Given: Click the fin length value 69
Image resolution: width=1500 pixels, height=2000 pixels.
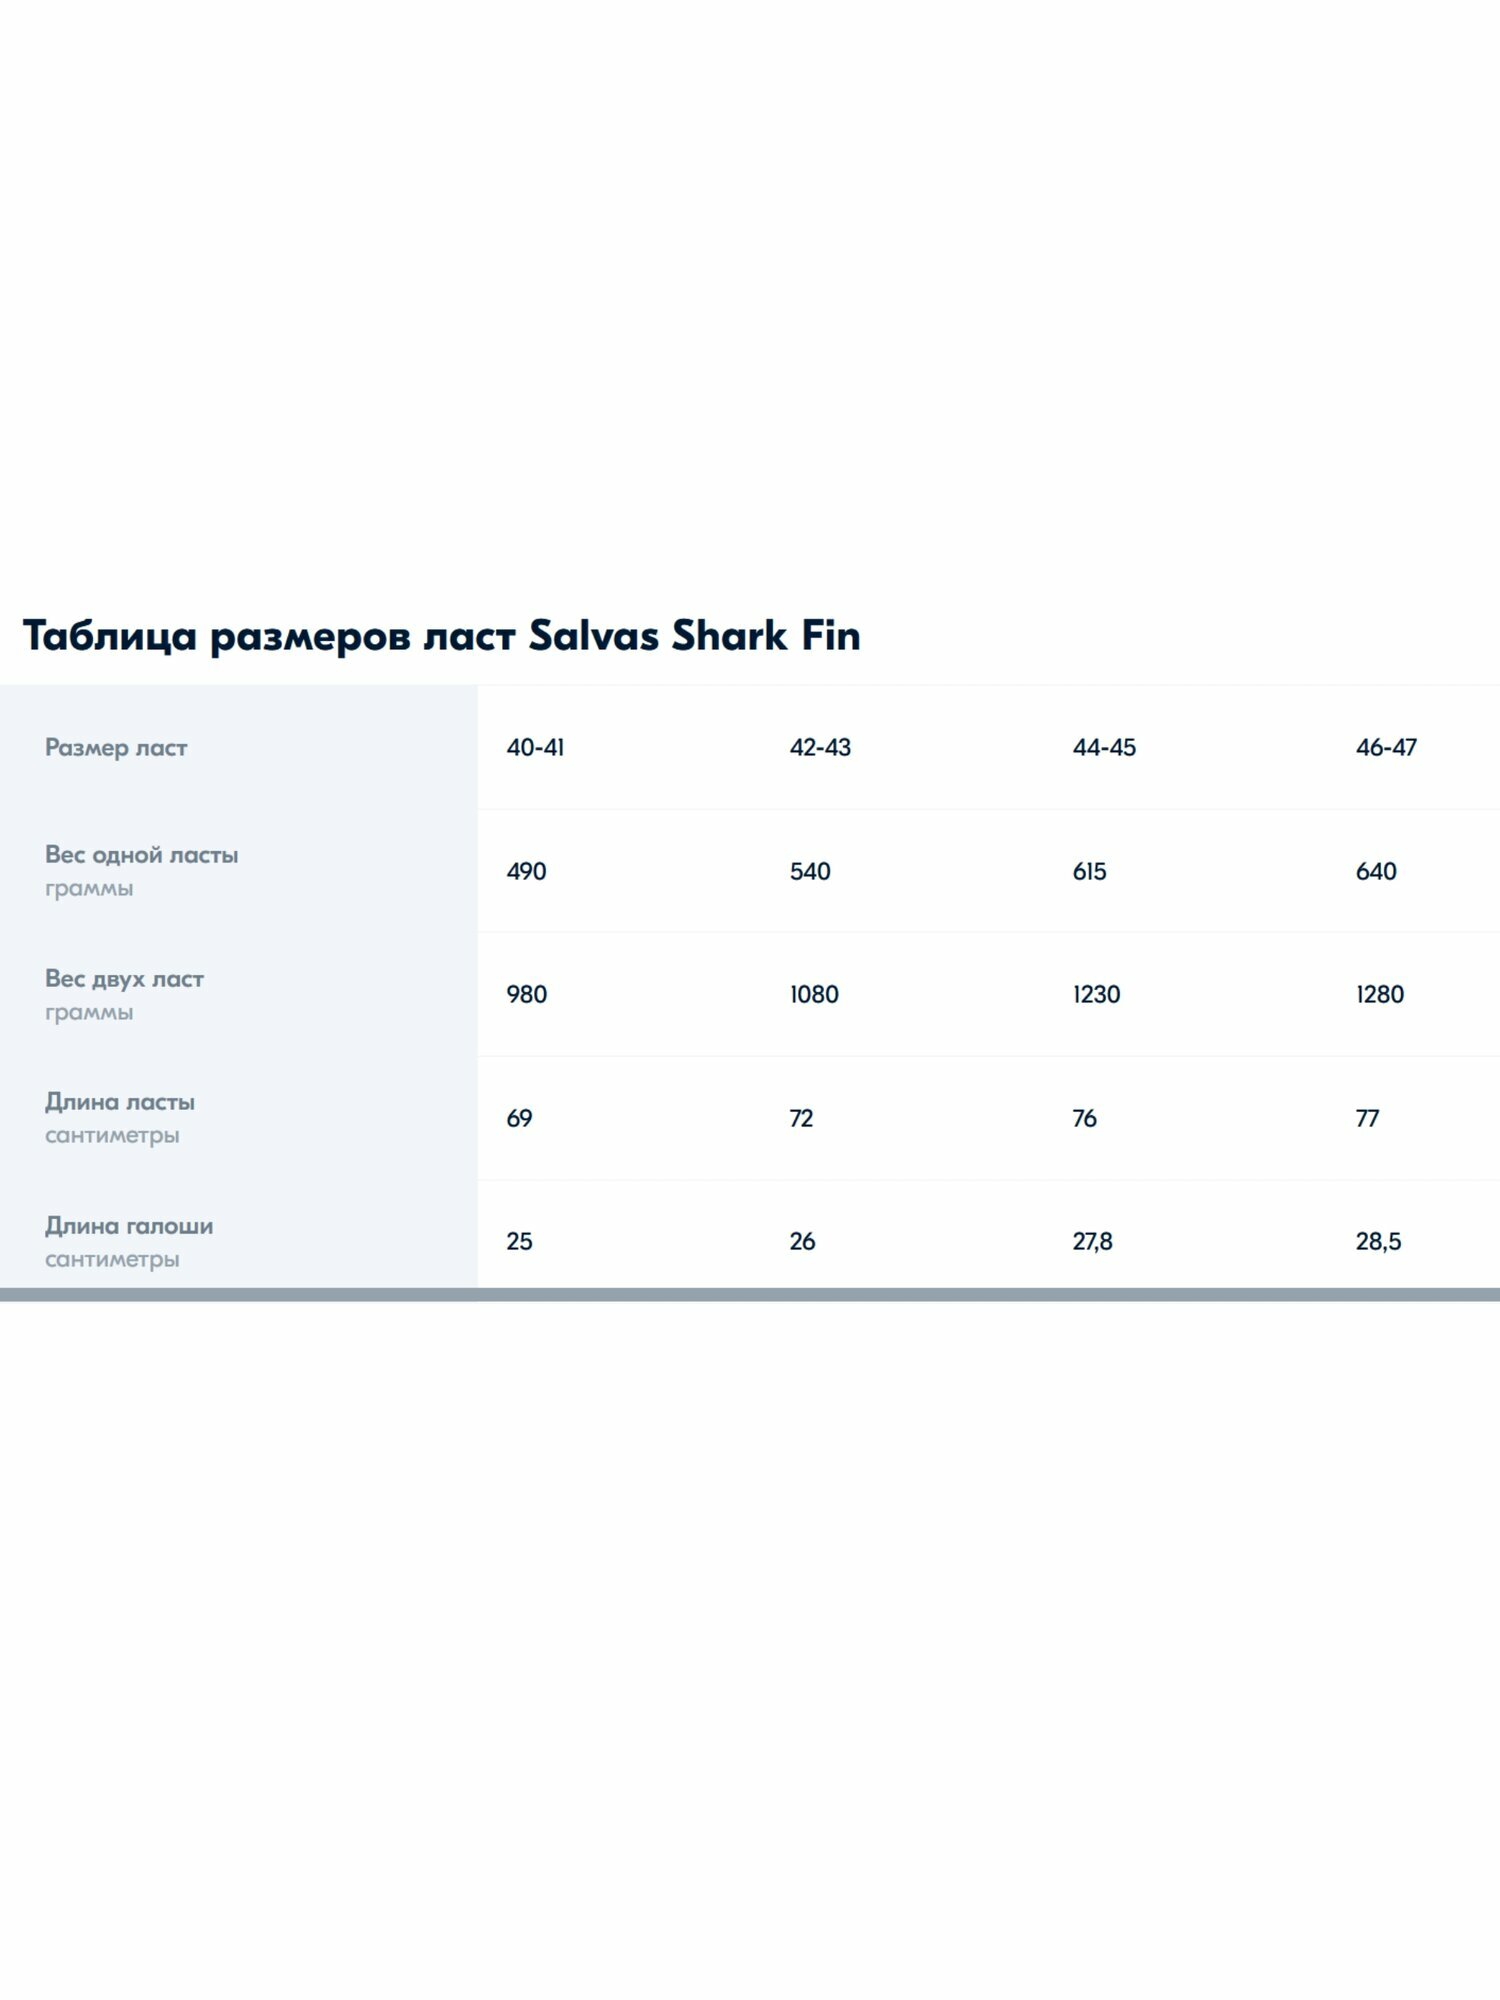Looking at the screenshot, I should click(x=519, y=1119).
